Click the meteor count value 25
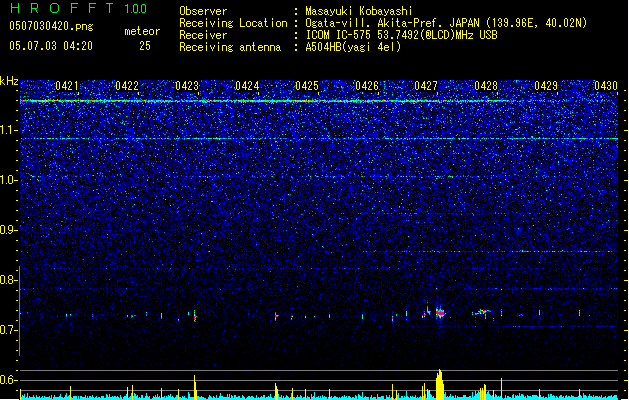 tap(145, 46)
